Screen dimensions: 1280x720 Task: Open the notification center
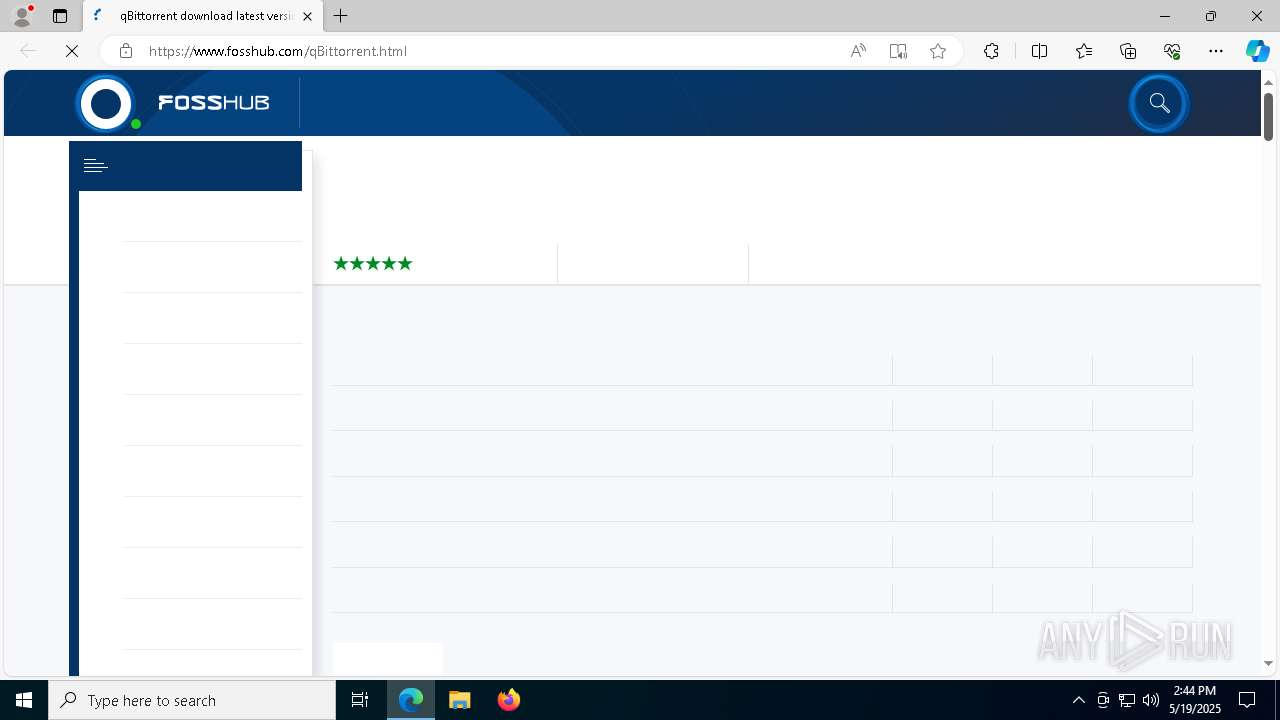pos(1247,700)
